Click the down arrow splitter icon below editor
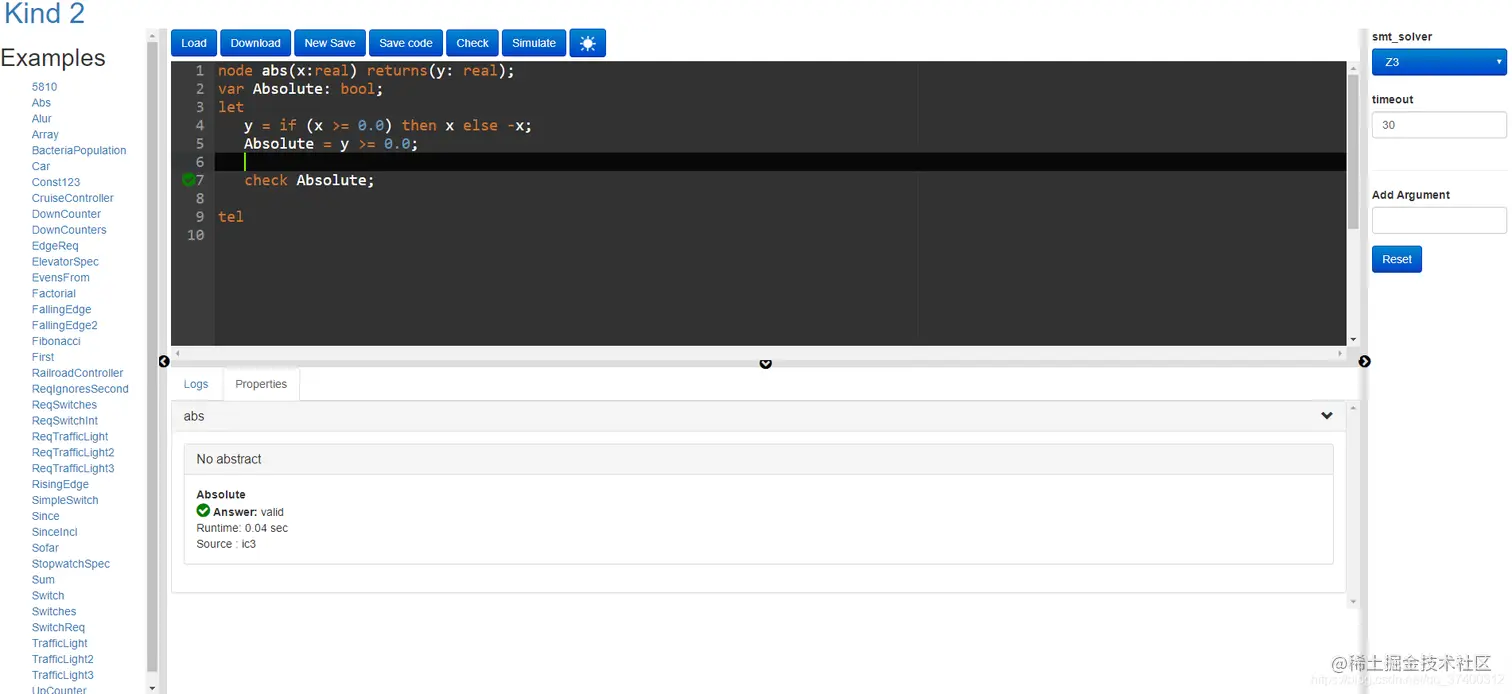Screen dimensions: 1512x694 click(x=766, y=364)
